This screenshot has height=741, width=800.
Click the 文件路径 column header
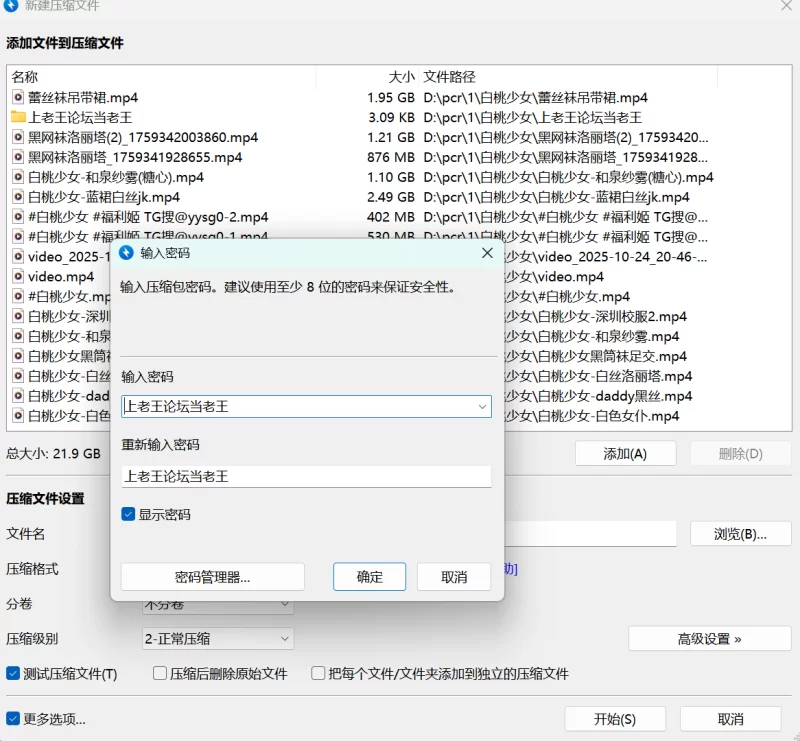click(449, 77)
